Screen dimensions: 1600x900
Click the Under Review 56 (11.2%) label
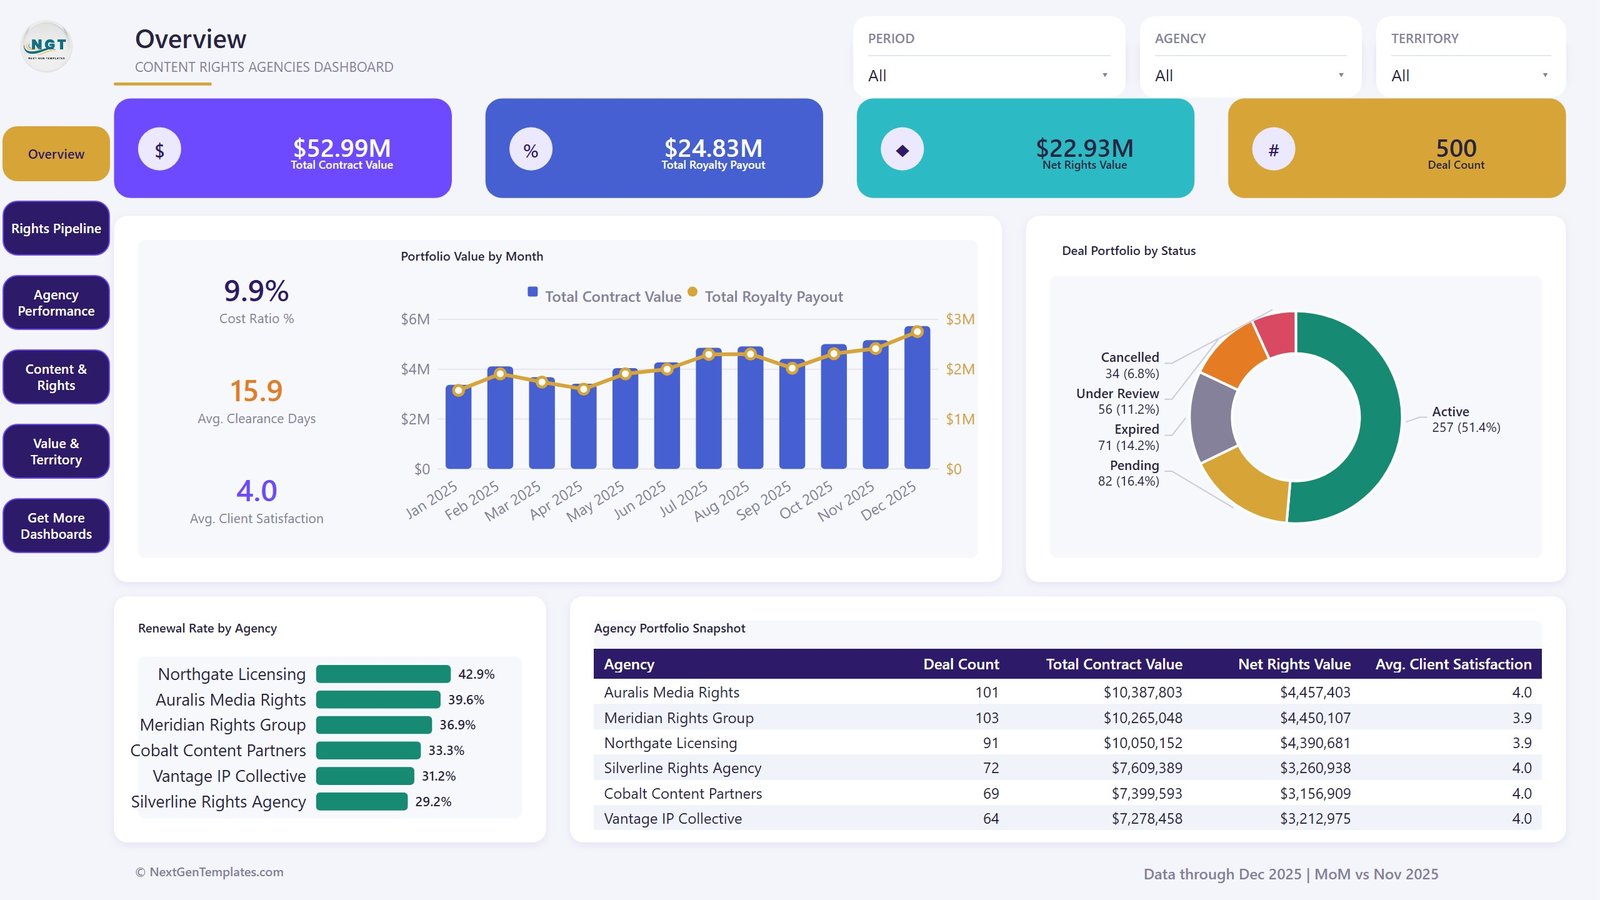point(1118,401)
